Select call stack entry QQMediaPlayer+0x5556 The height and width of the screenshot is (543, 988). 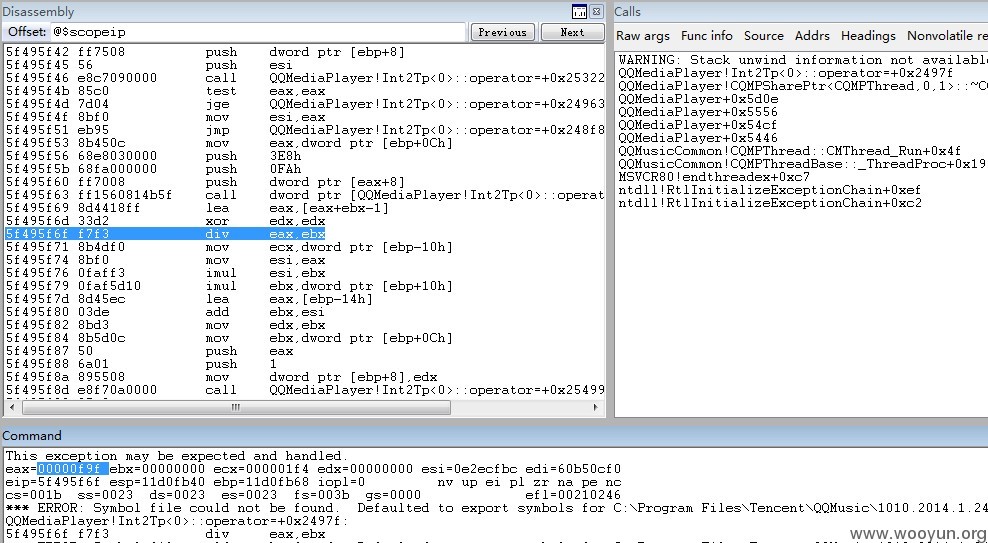(698, 112)
